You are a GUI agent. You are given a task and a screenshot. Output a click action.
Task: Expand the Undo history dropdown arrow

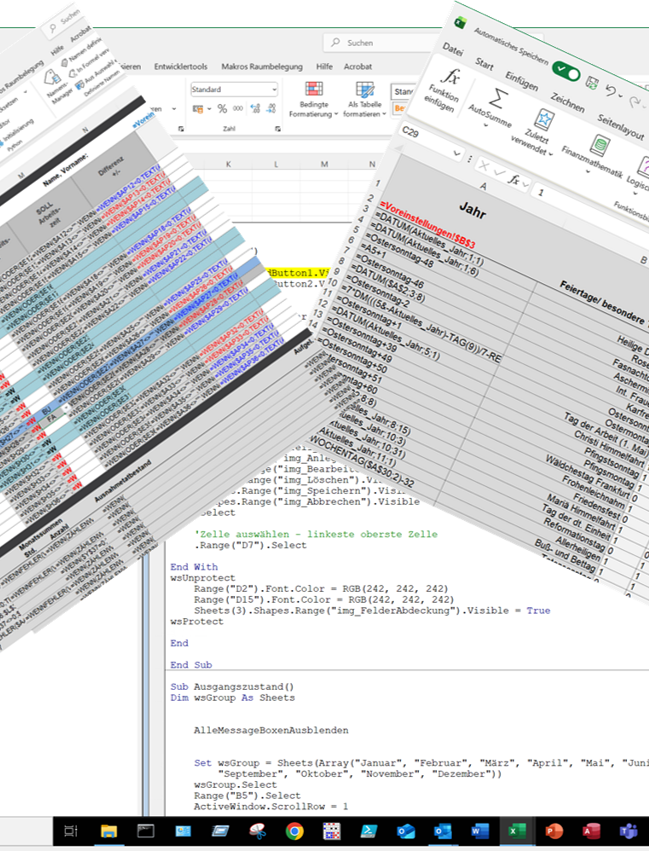point(620,96)
